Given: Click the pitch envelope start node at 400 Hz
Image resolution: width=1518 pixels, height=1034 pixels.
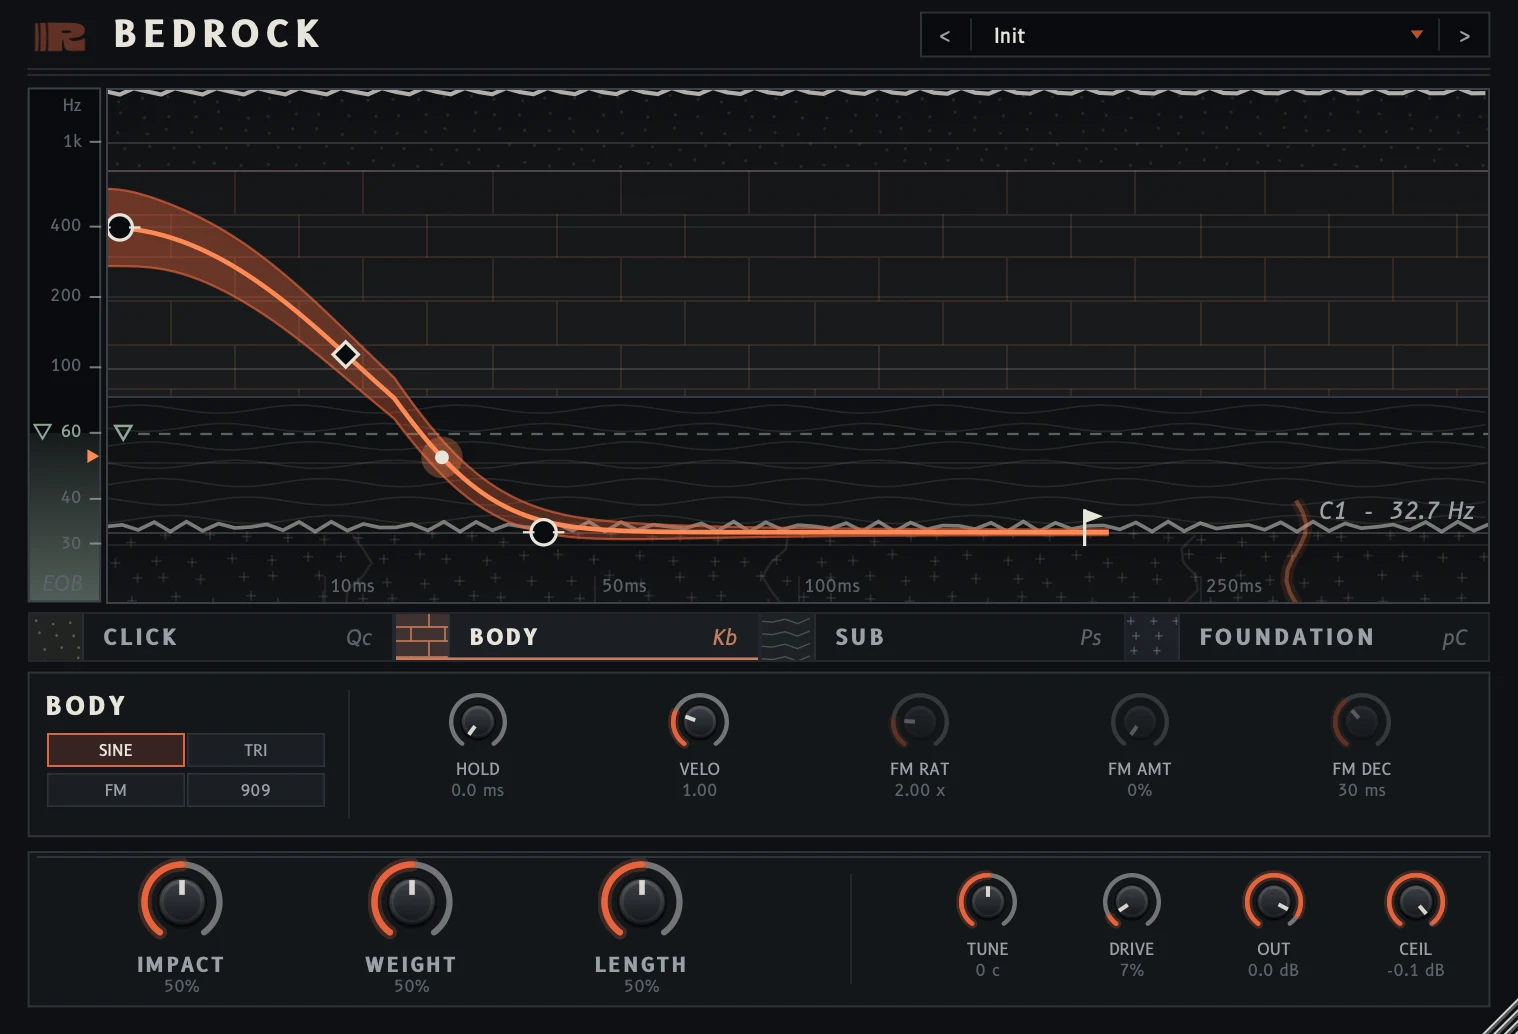Looking at the screenshot, I should (x=120, y=228).
